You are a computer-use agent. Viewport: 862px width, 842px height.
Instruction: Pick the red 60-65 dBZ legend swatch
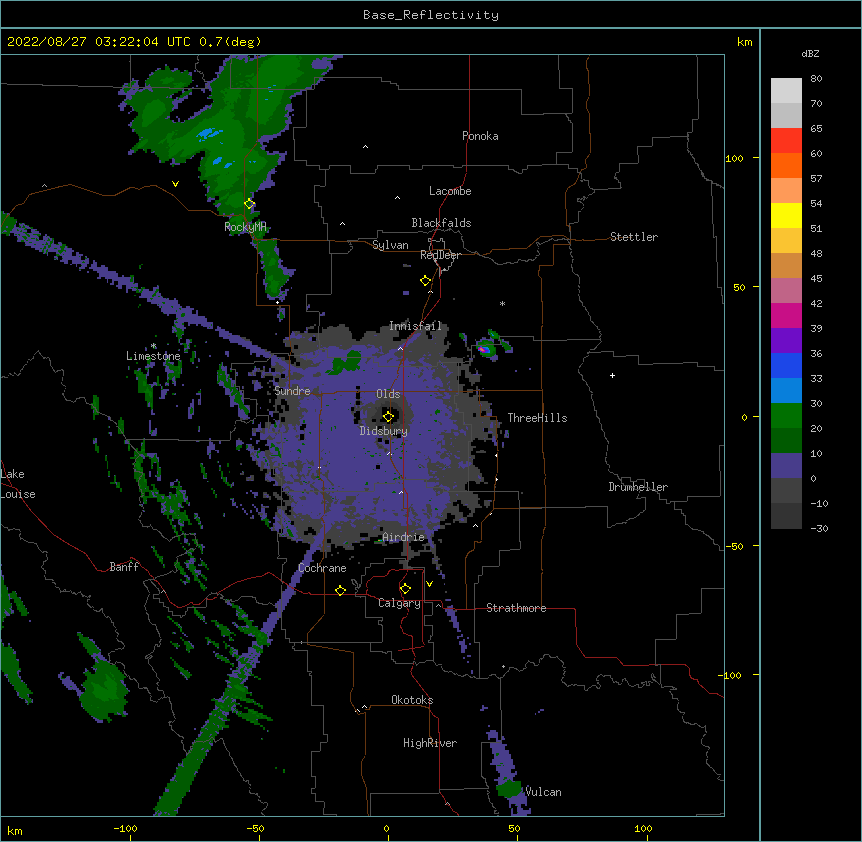click(786, 141)
